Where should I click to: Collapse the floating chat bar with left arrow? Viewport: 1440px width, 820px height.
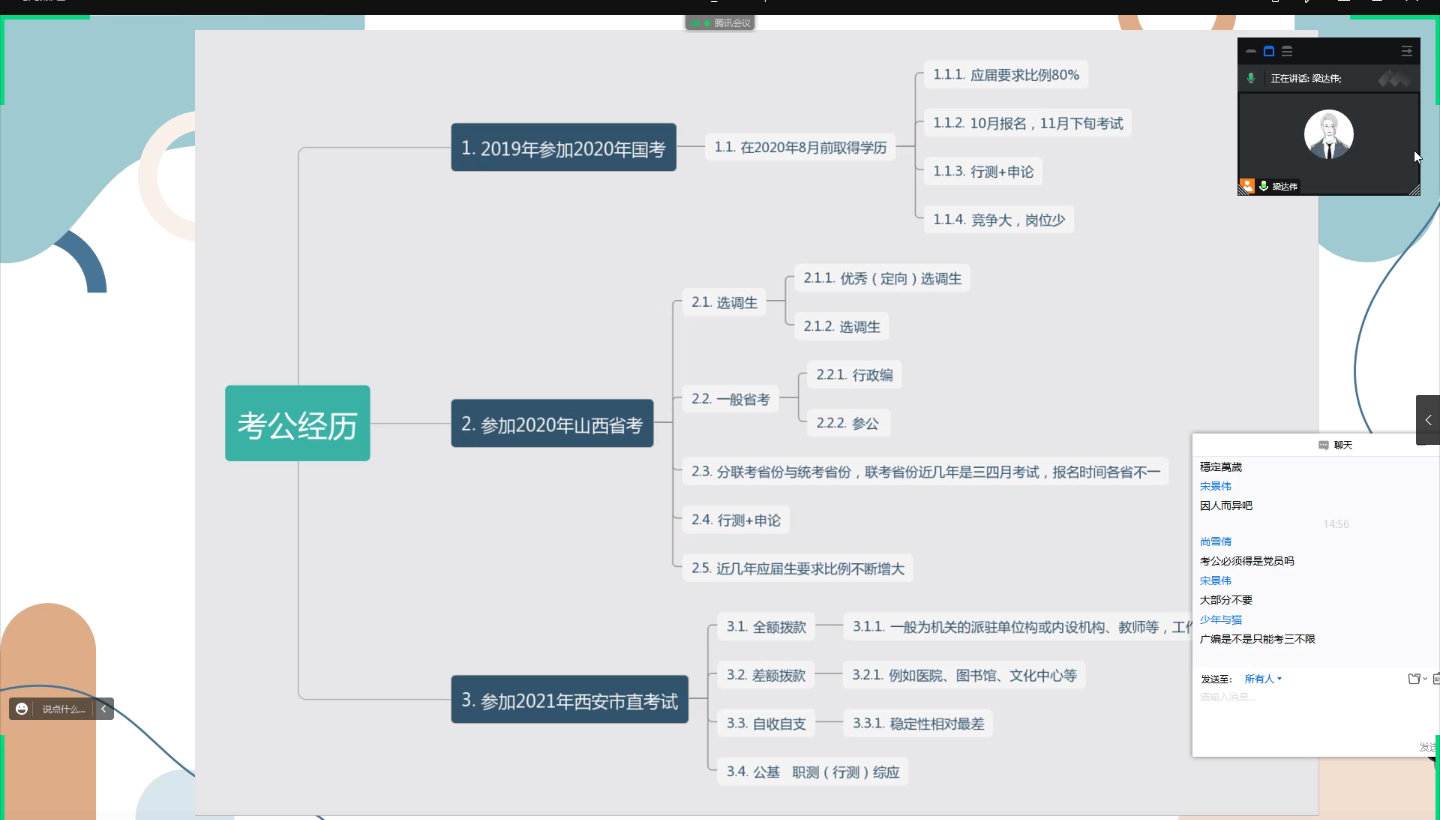(x=103, y=709)
